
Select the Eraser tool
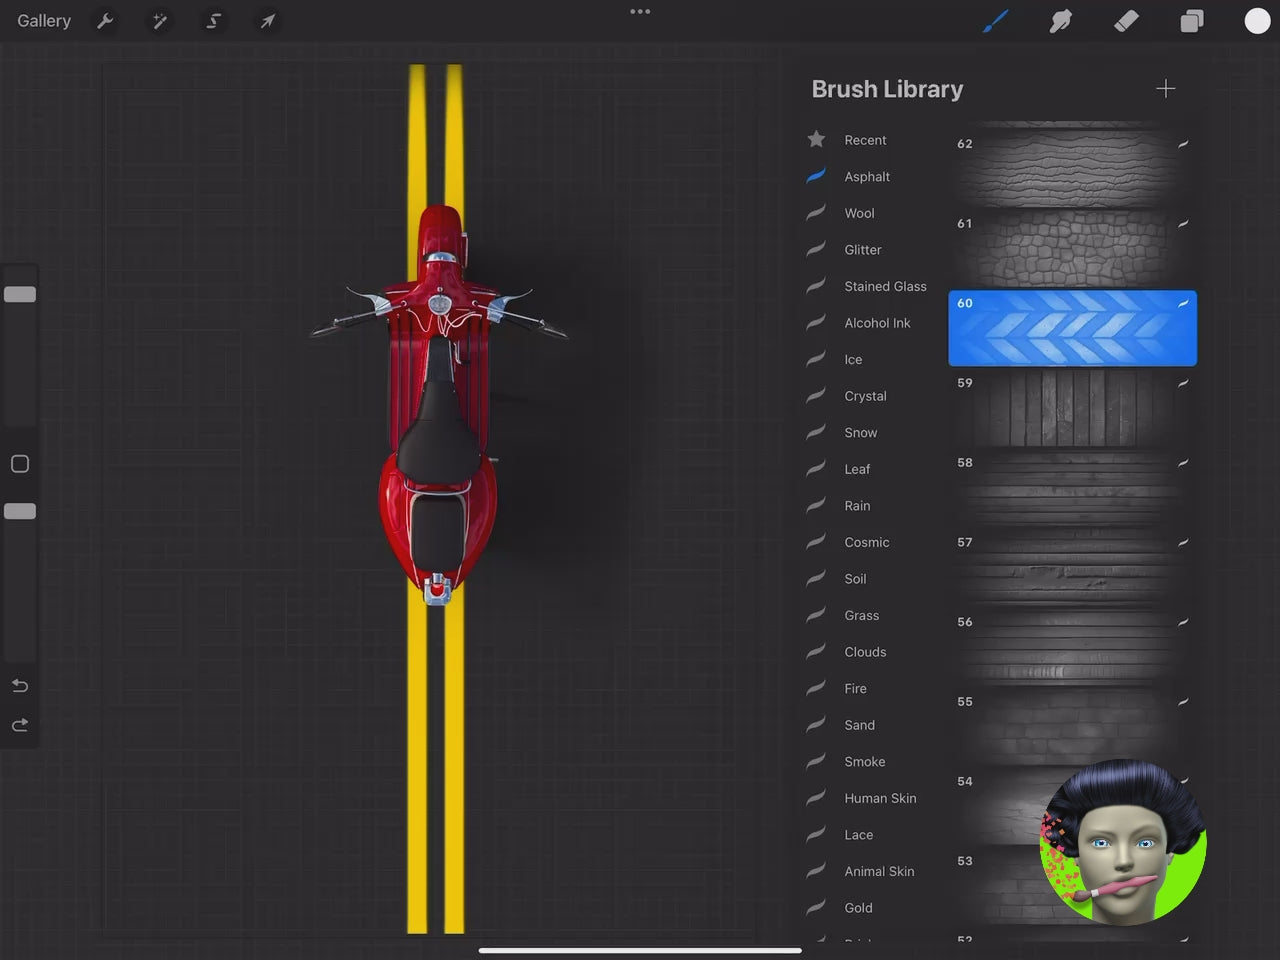point(1126,21)
